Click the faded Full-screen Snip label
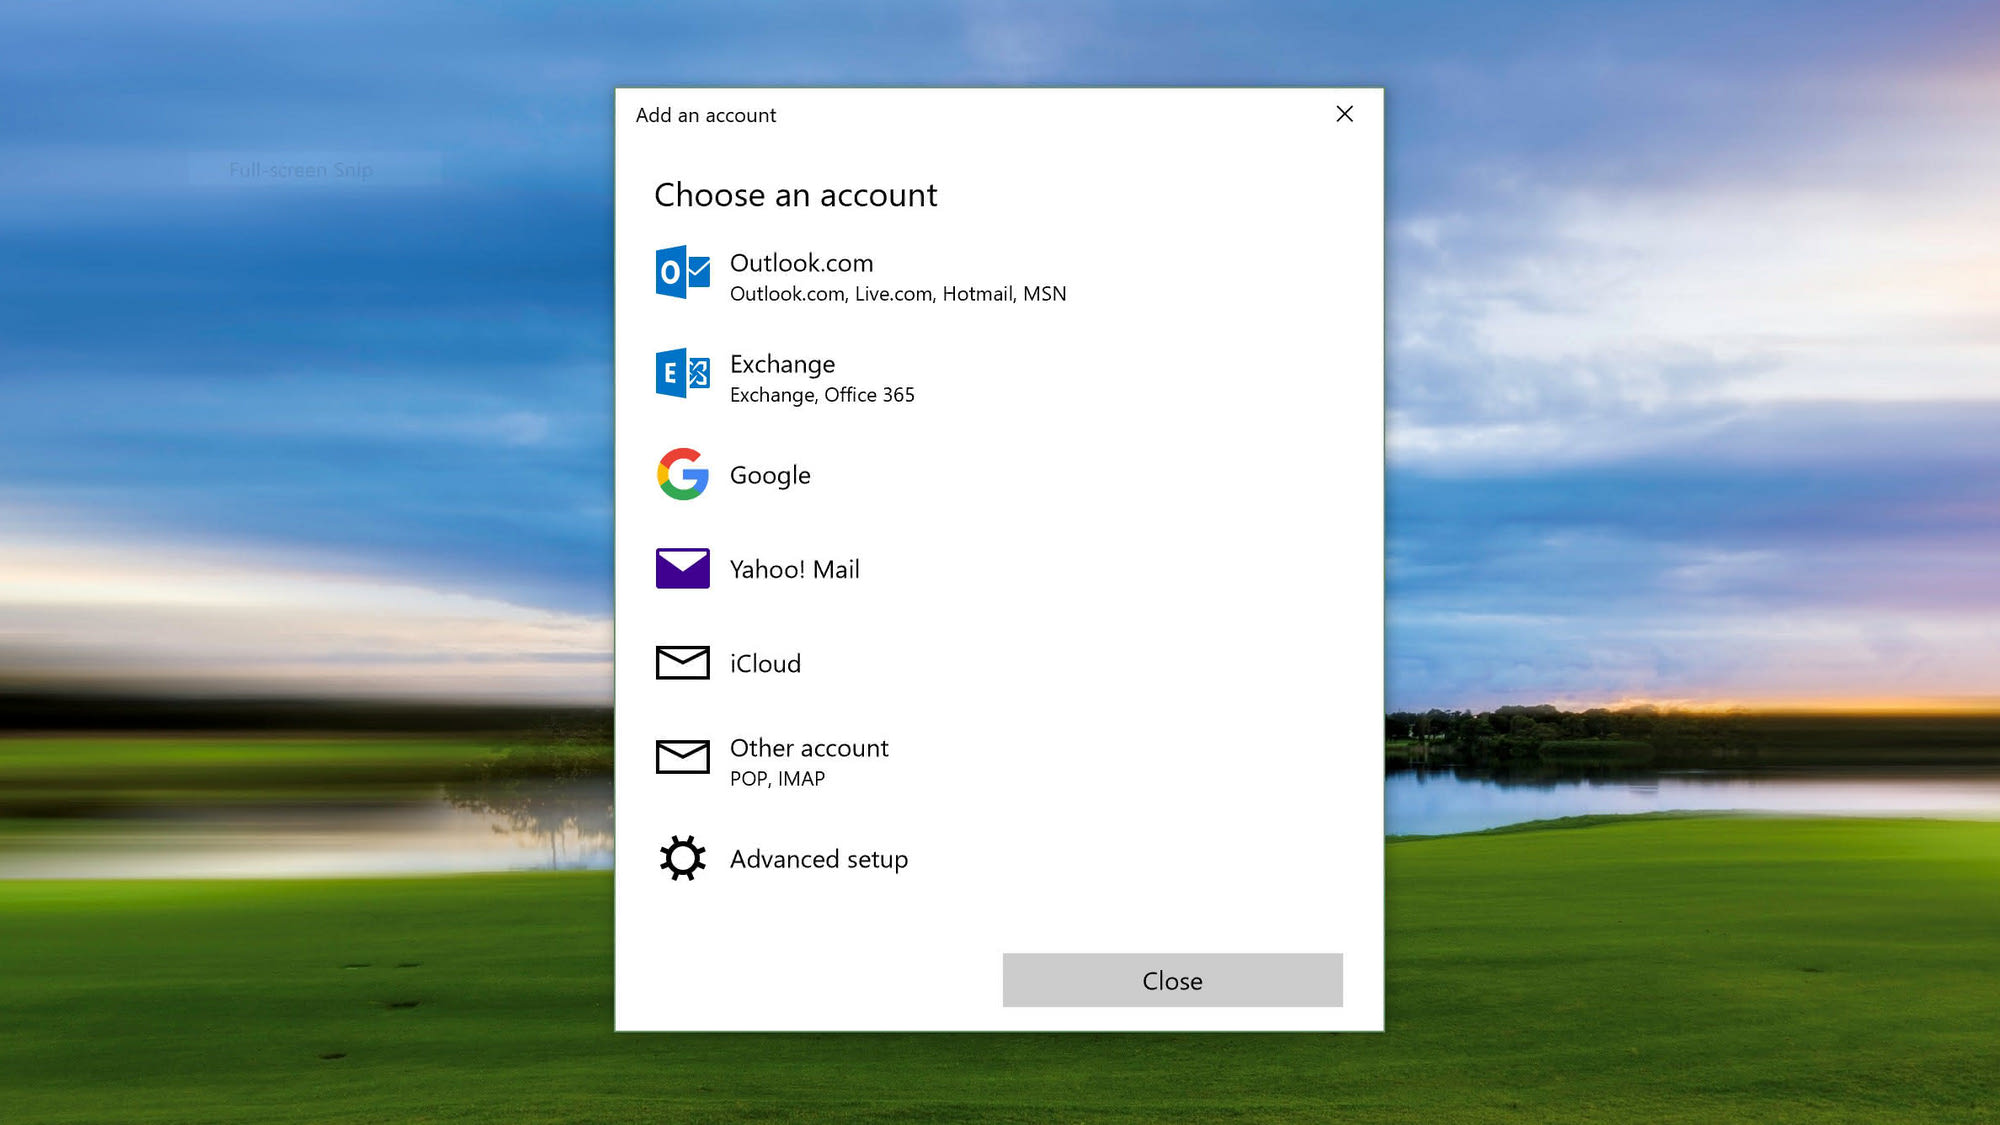This screenshot has width=2000, height=1125. coord(301,170)
